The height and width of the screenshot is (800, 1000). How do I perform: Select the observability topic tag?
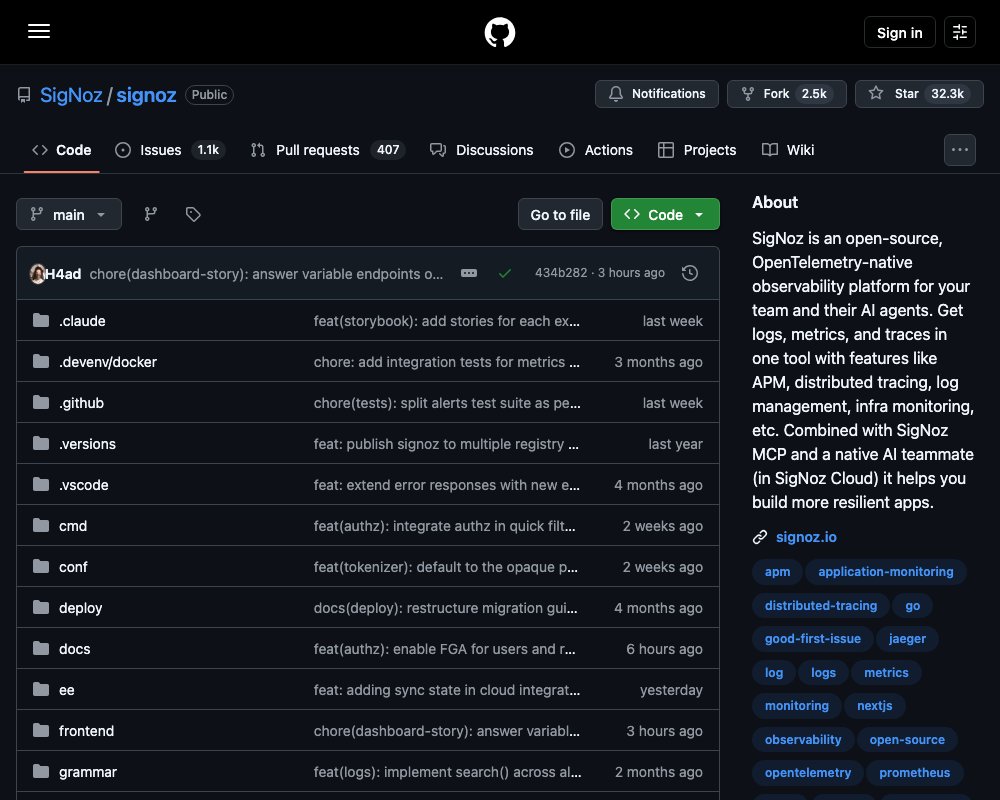(x=802, y=739)
